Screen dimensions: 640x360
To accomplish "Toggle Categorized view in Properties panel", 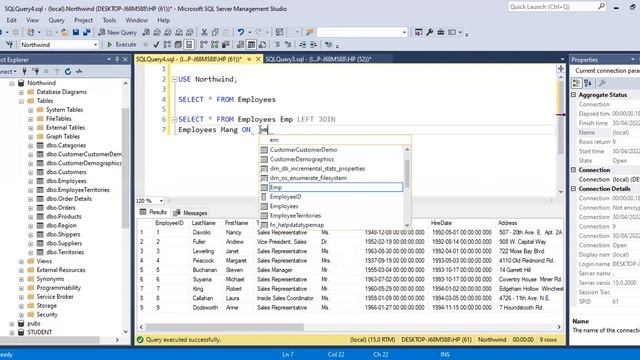I will [x=576, y=83].
